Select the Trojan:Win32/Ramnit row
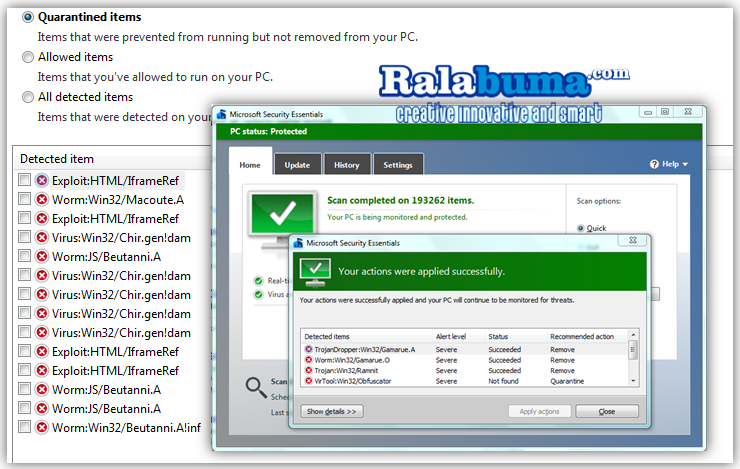This screenshot has width=740, height=469. coord(465,370)
